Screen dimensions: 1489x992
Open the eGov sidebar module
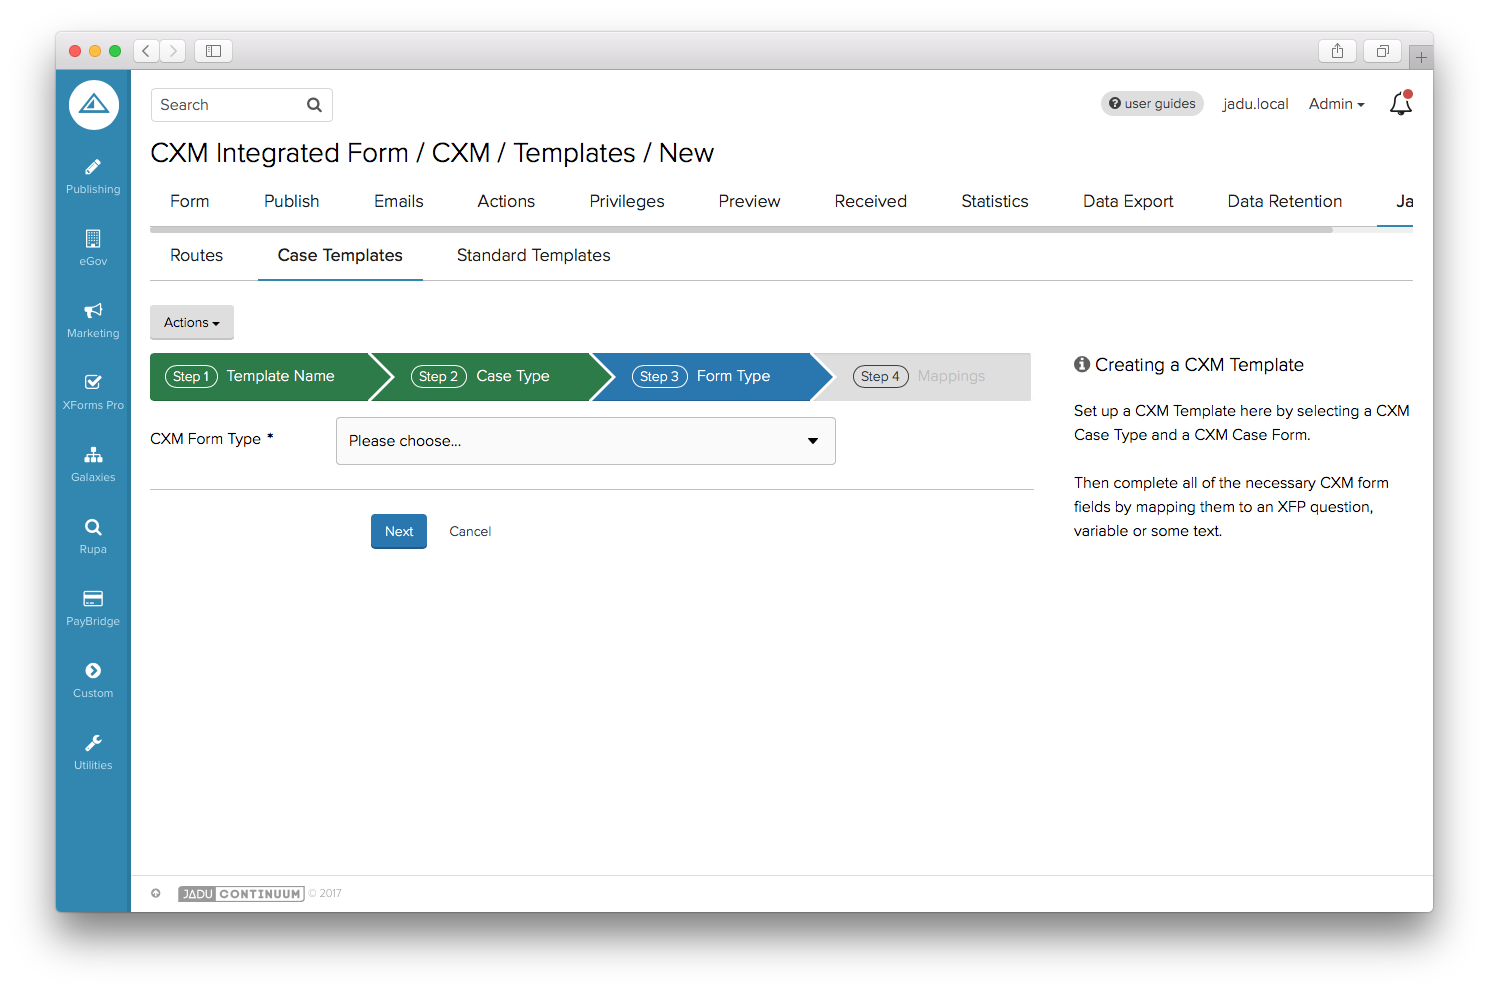coord(93,248)
